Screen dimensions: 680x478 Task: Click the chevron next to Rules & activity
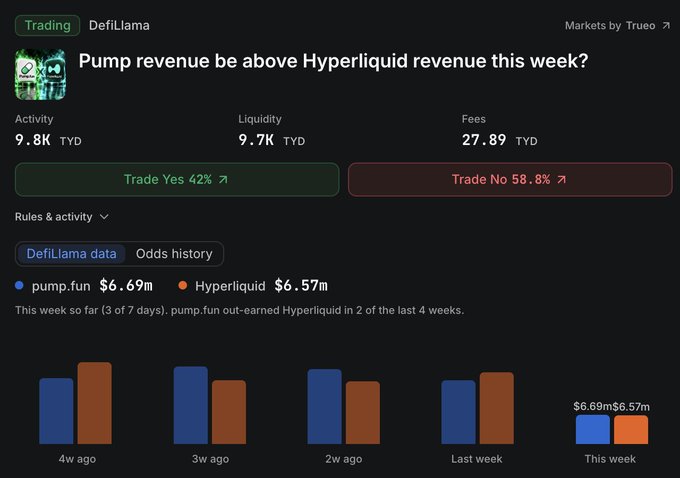click(x=104, y=217)
